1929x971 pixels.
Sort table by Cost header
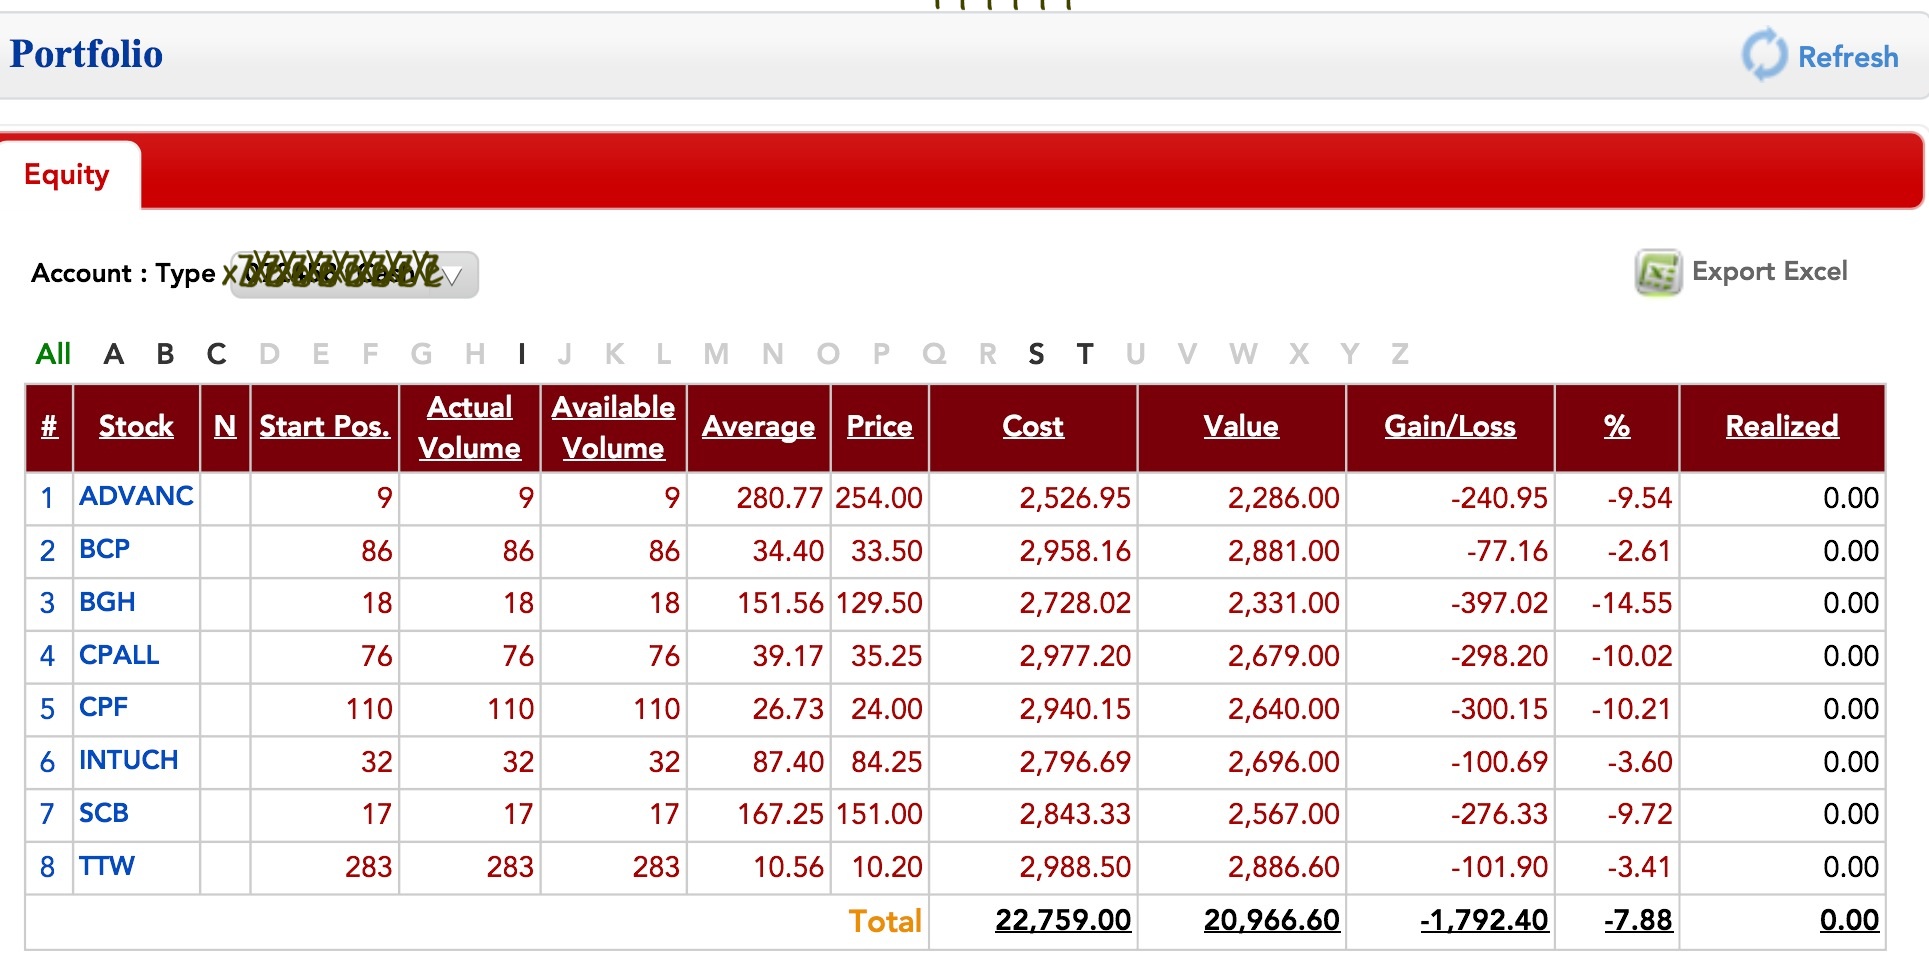click(1033, 427)
